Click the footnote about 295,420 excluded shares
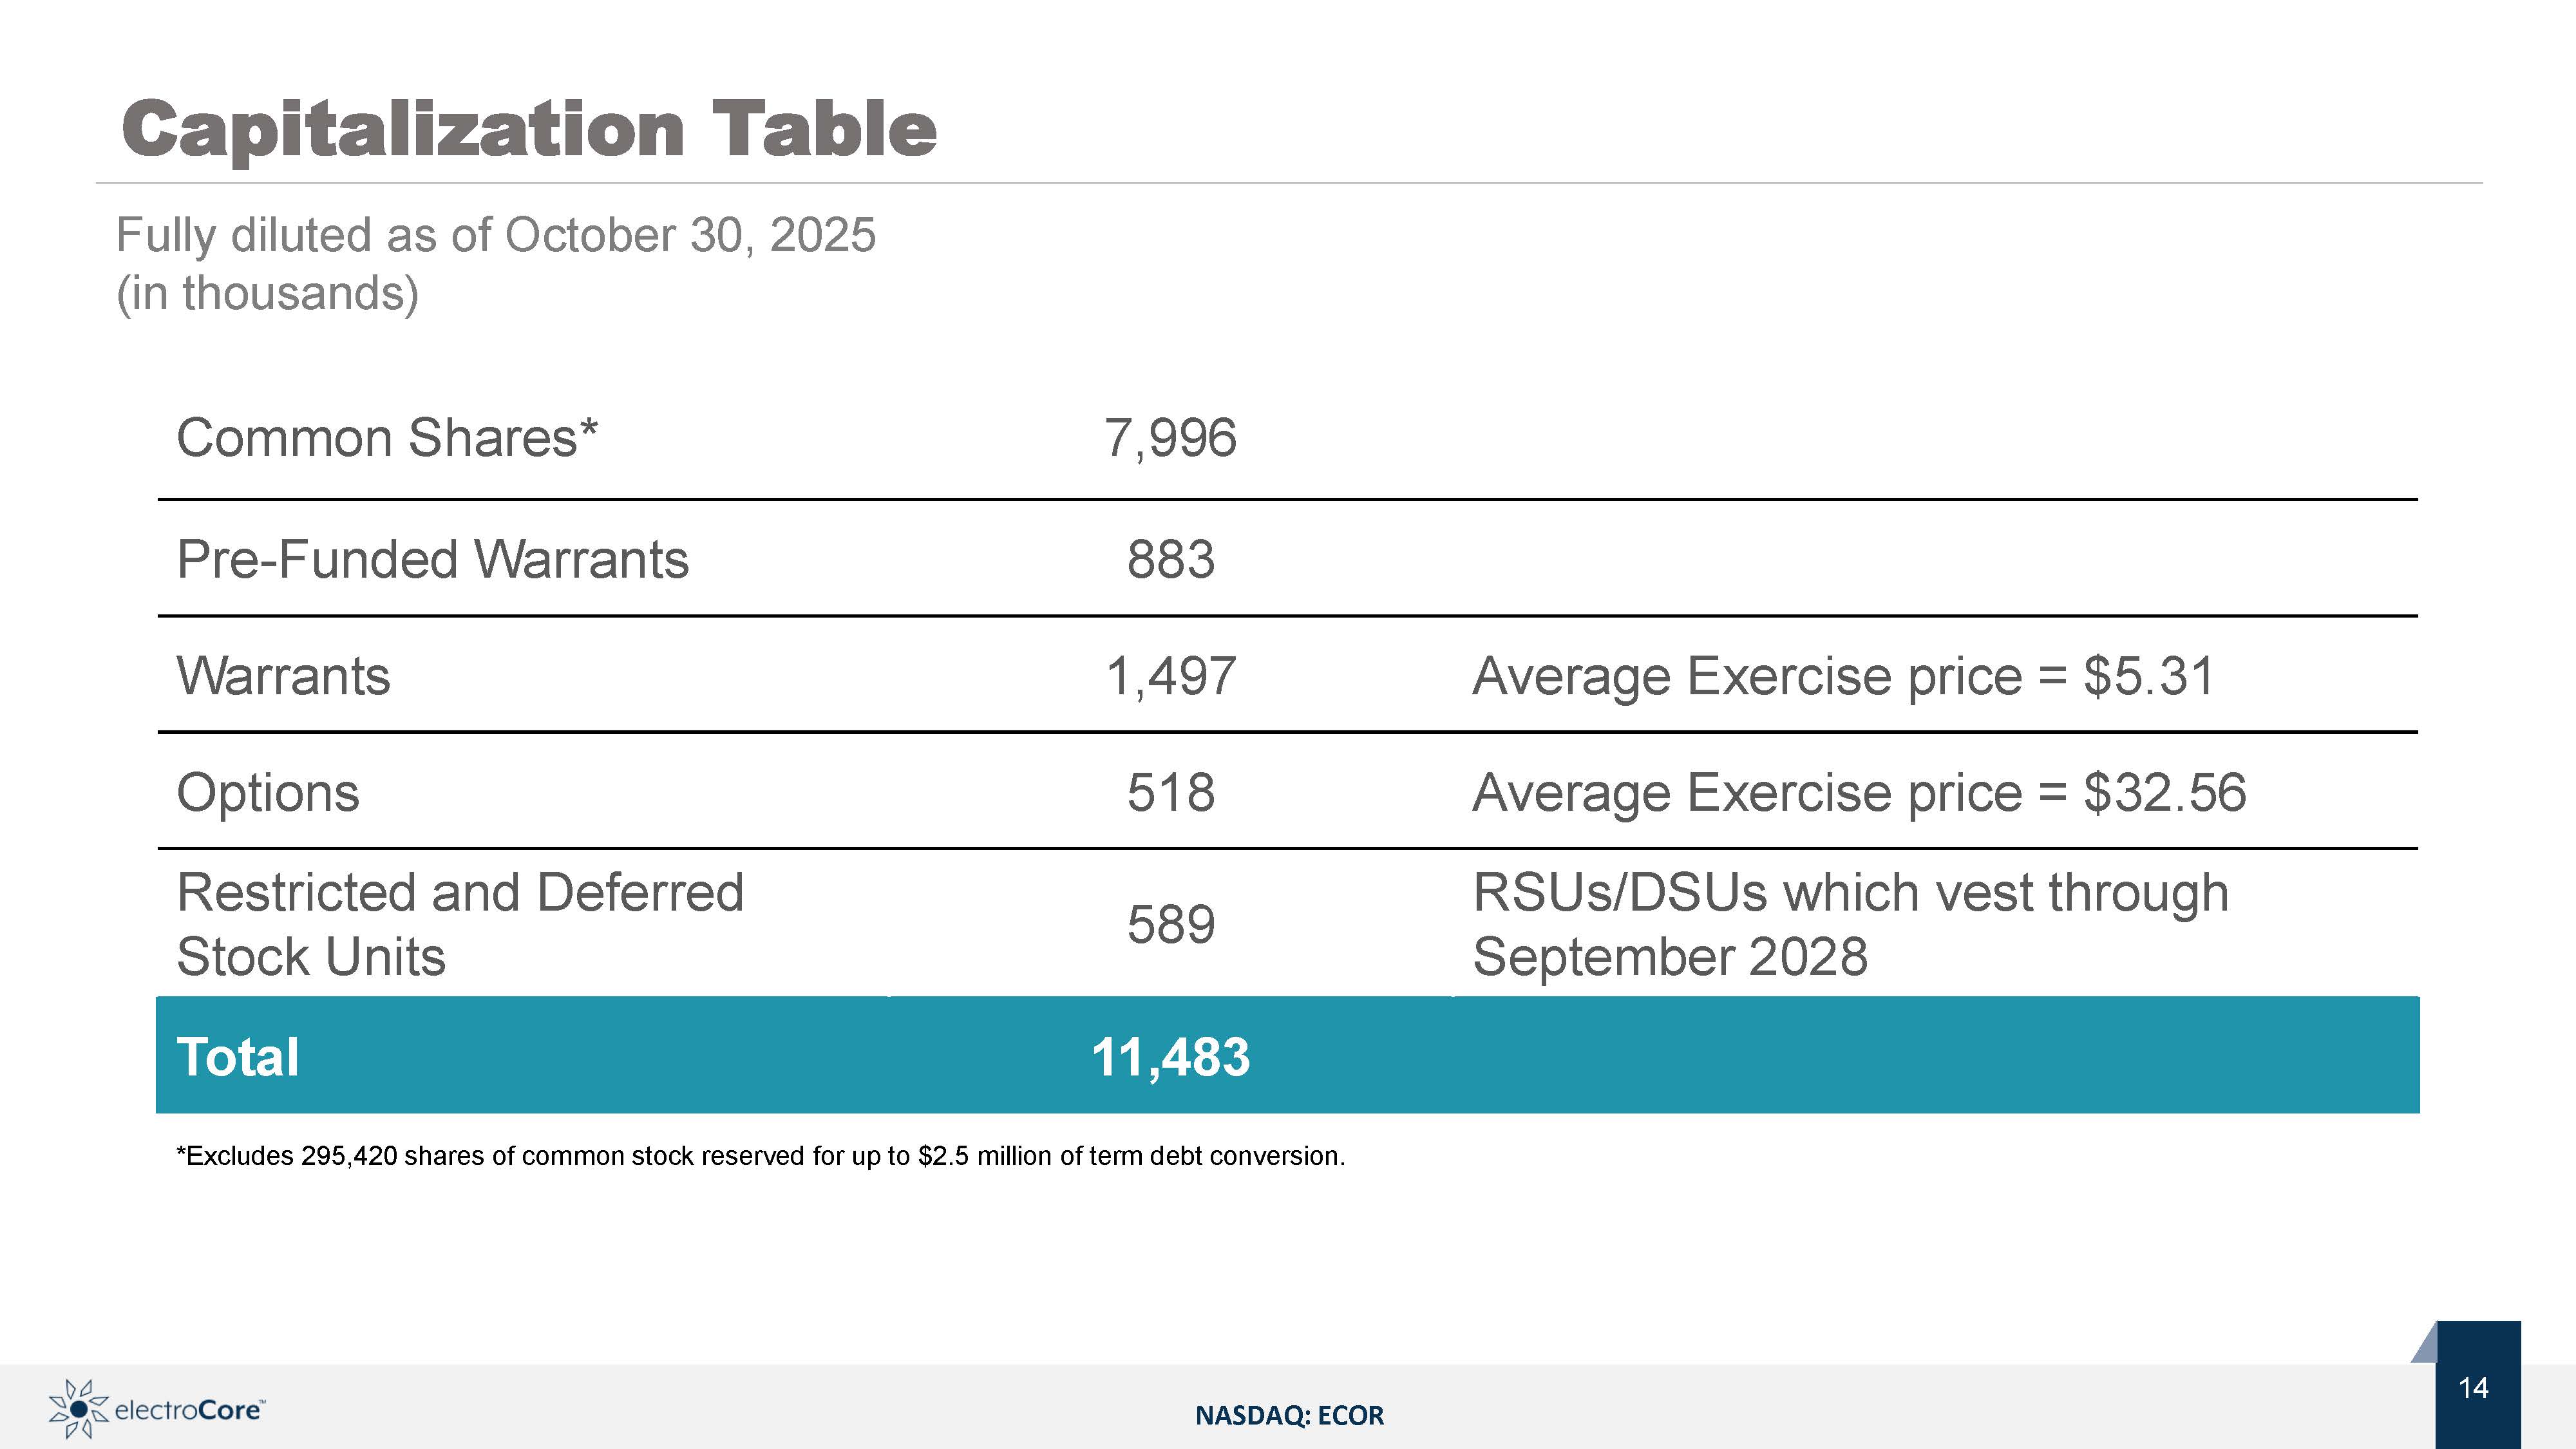The image size is (2576, 1449). point(760,1156)
